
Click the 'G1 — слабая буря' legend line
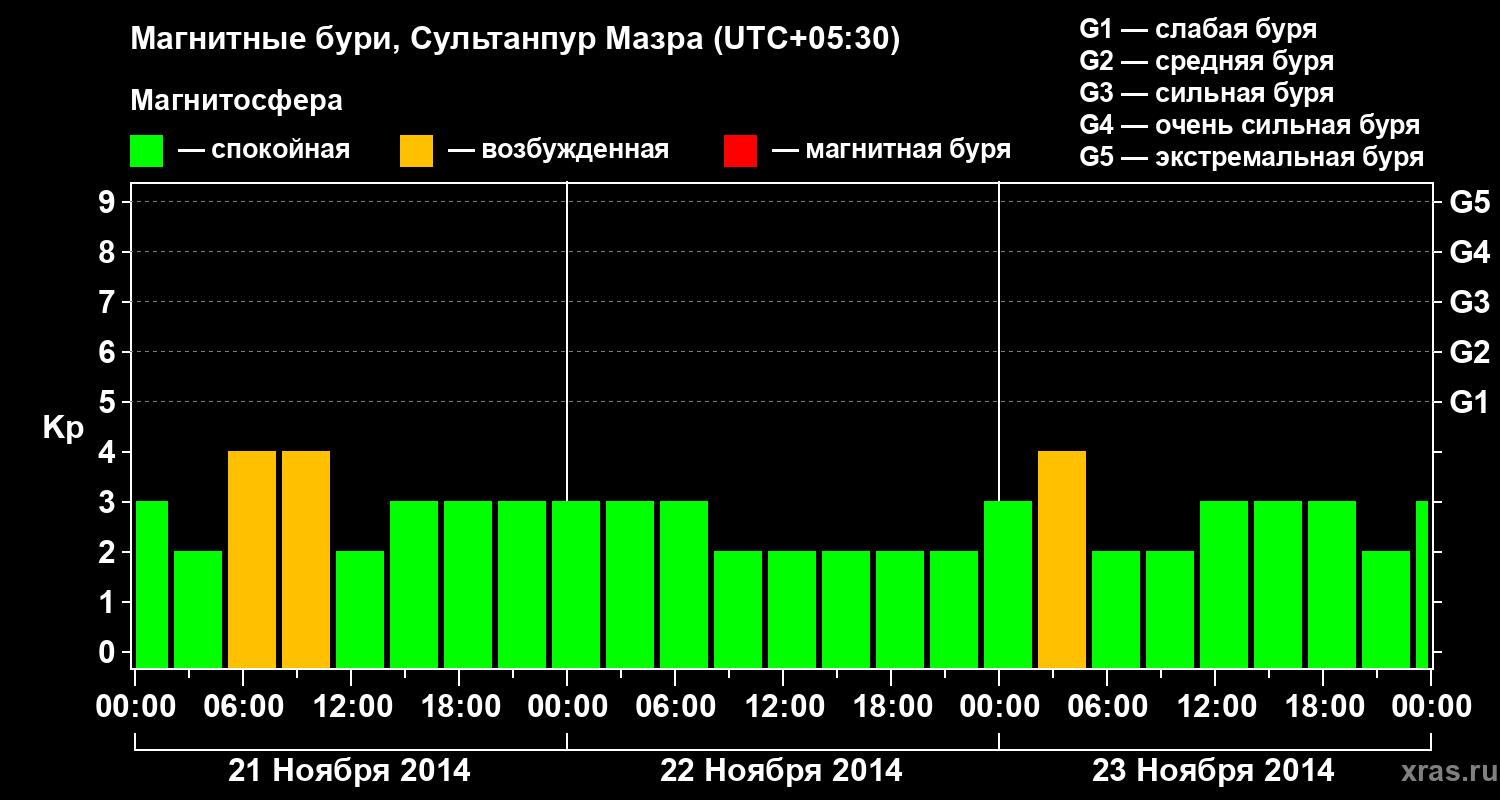(x=1198, y=30)
